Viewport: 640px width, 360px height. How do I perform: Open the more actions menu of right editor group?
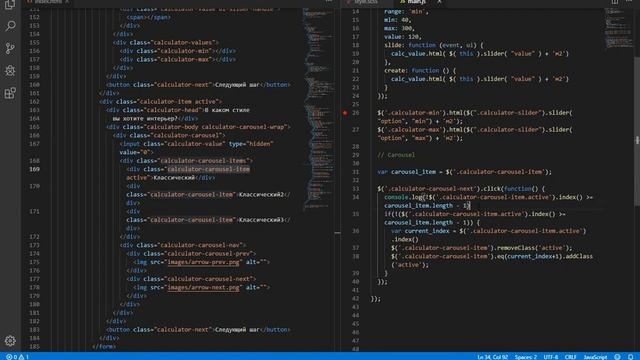(629, 2)
